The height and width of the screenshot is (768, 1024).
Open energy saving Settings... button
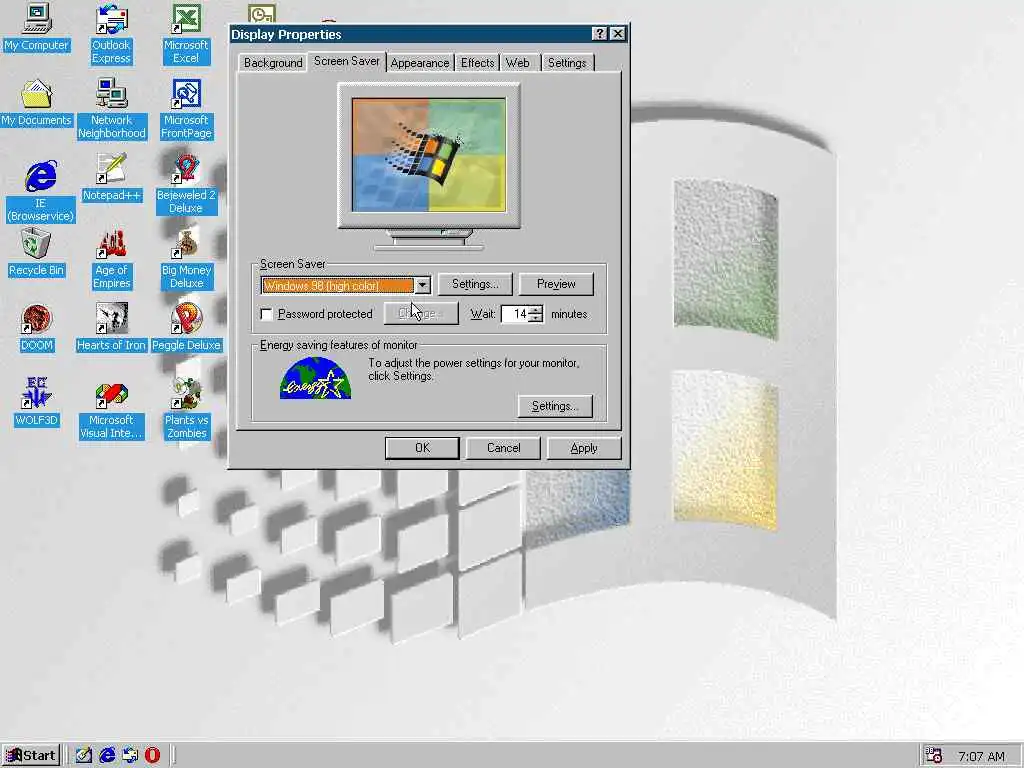tap(555, 406)
